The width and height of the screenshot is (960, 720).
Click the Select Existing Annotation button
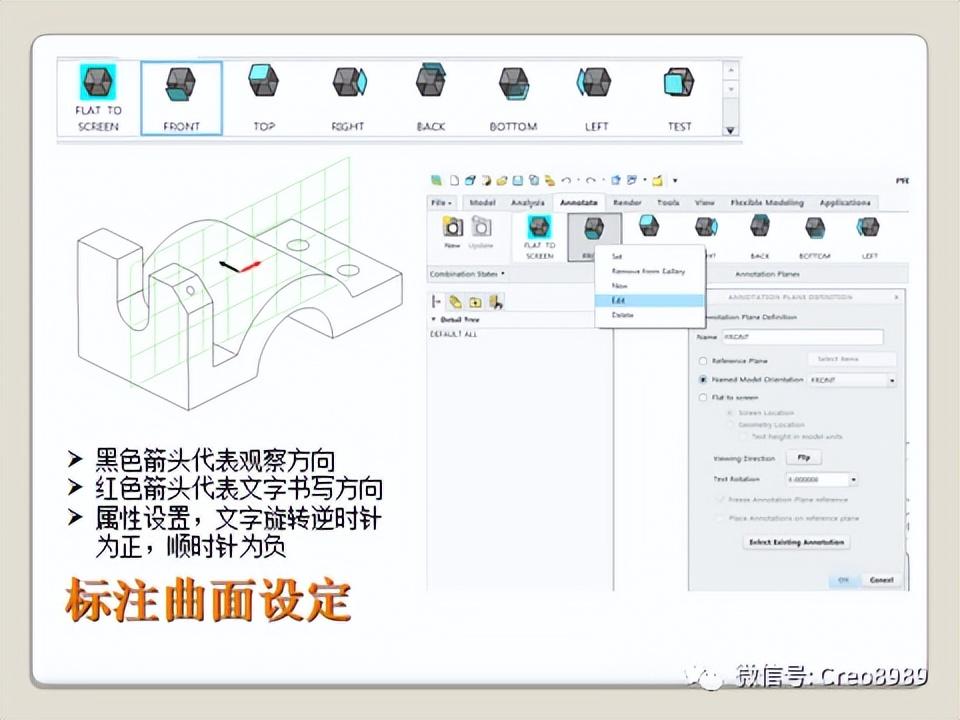(x=796, y=542)
